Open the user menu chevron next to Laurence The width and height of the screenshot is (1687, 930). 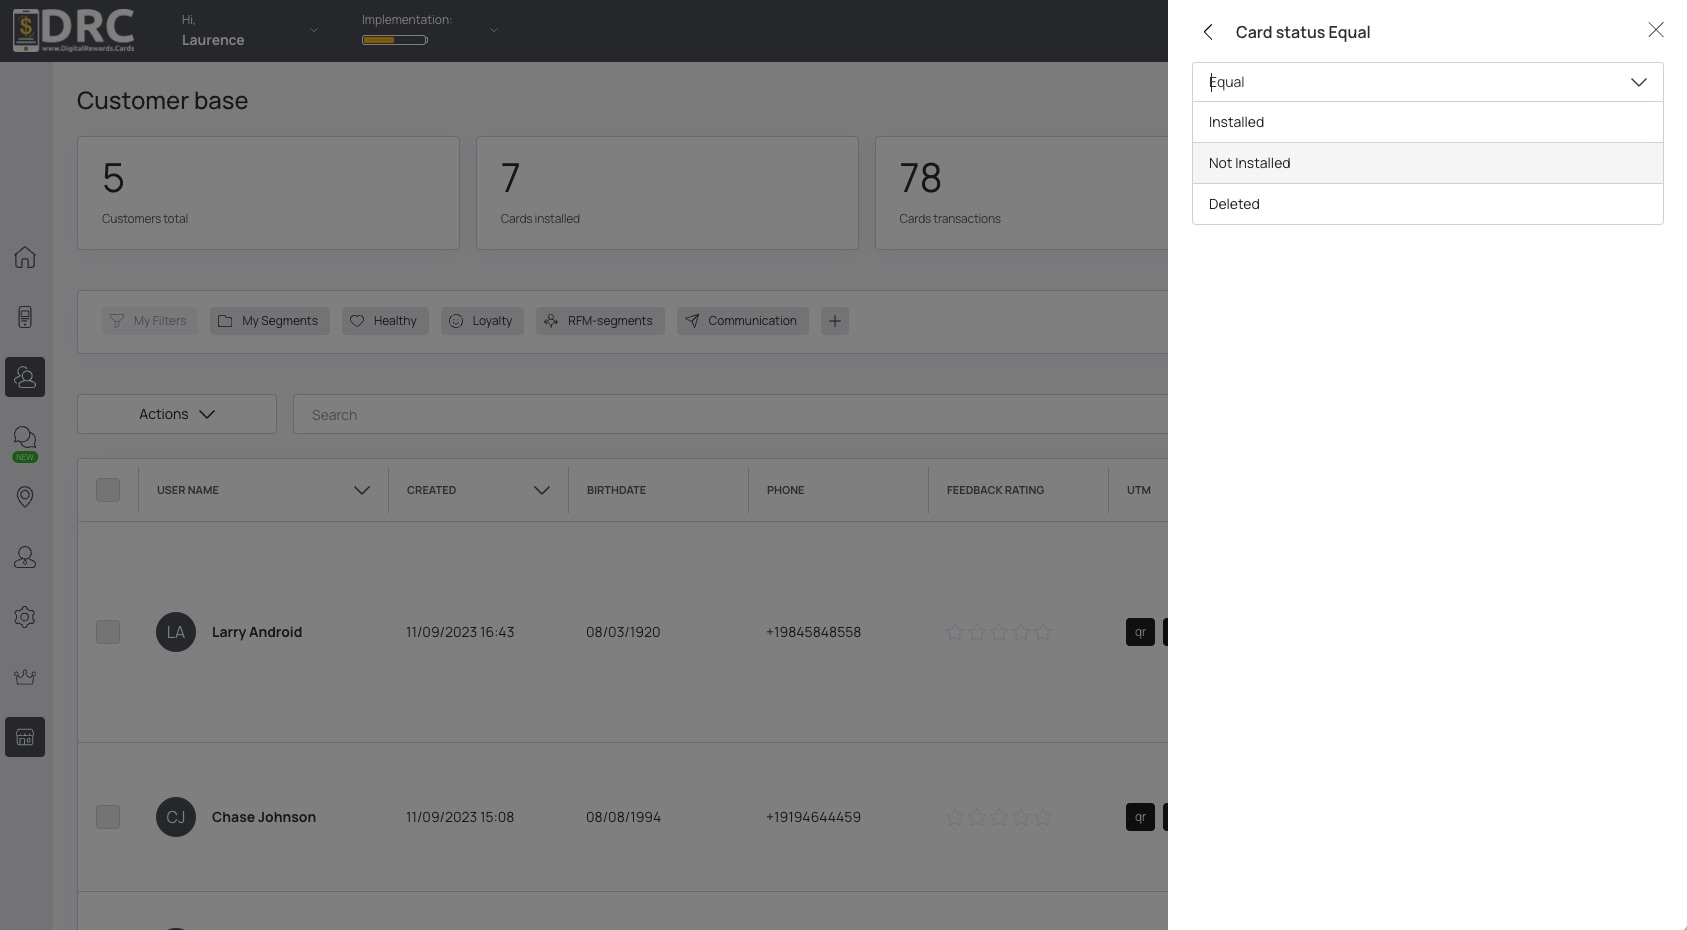point(314,30)
